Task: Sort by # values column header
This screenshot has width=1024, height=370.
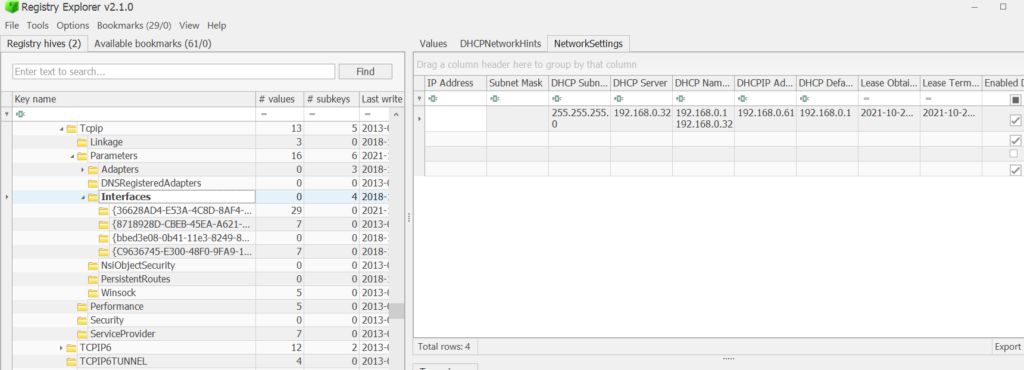Action: pyautogui.click(x=279, y=99)
